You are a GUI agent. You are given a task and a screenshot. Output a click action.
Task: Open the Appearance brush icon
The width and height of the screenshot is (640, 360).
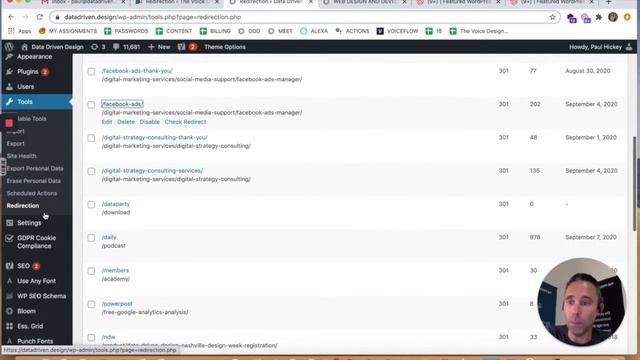[9, 56]
